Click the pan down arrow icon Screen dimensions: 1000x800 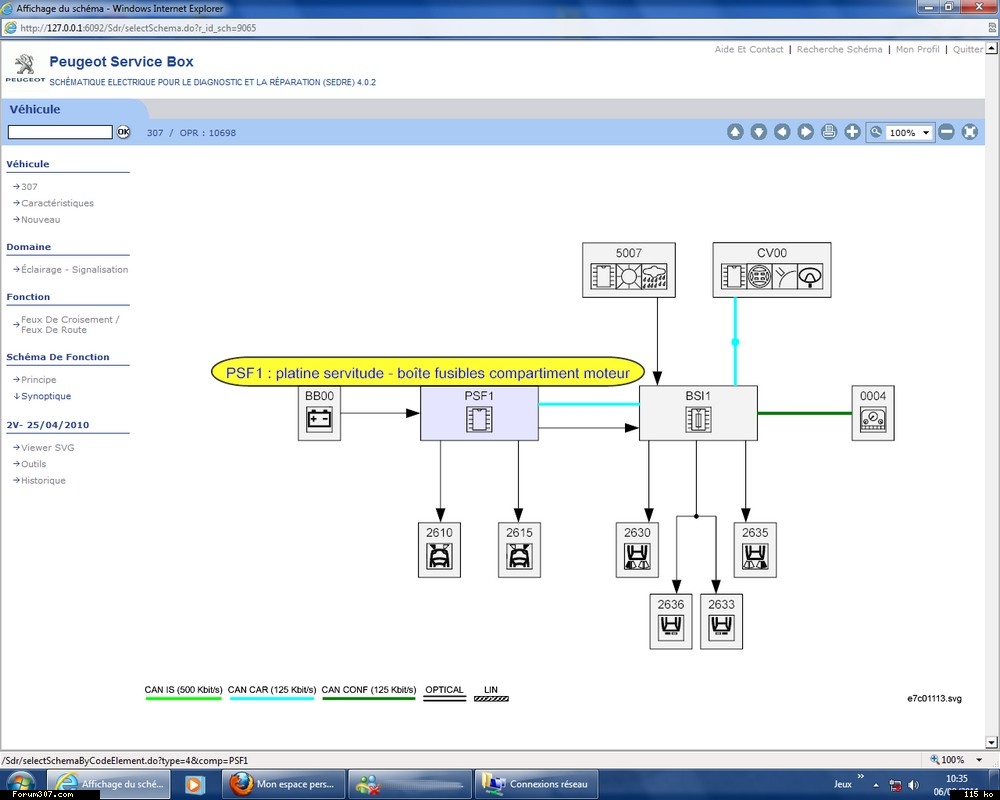coord(759,132)
